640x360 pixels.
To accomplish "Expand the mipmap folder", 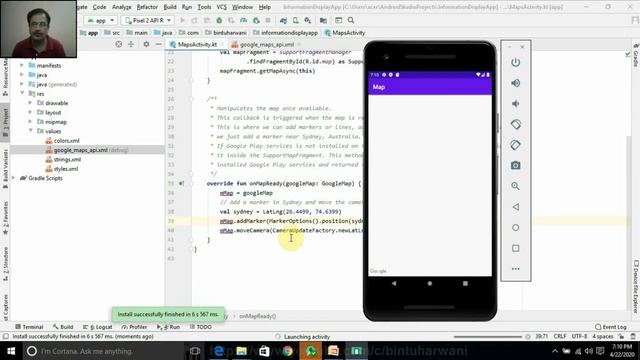I will click(30, 122).
